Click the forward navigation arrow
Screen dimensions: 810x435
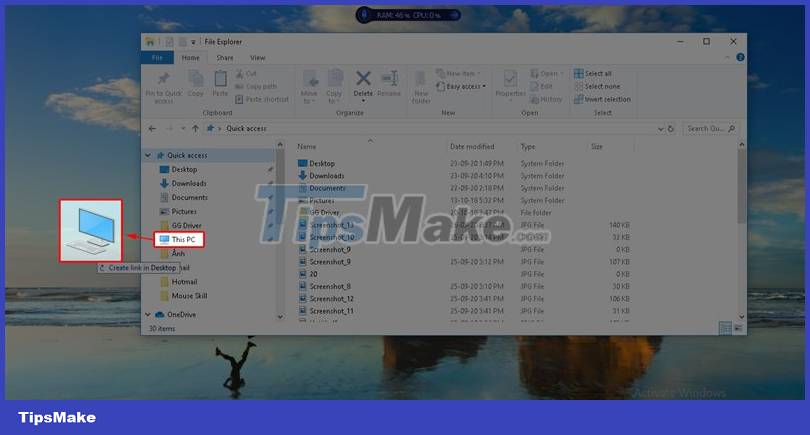pyautogui.click(x=169, y=129)
